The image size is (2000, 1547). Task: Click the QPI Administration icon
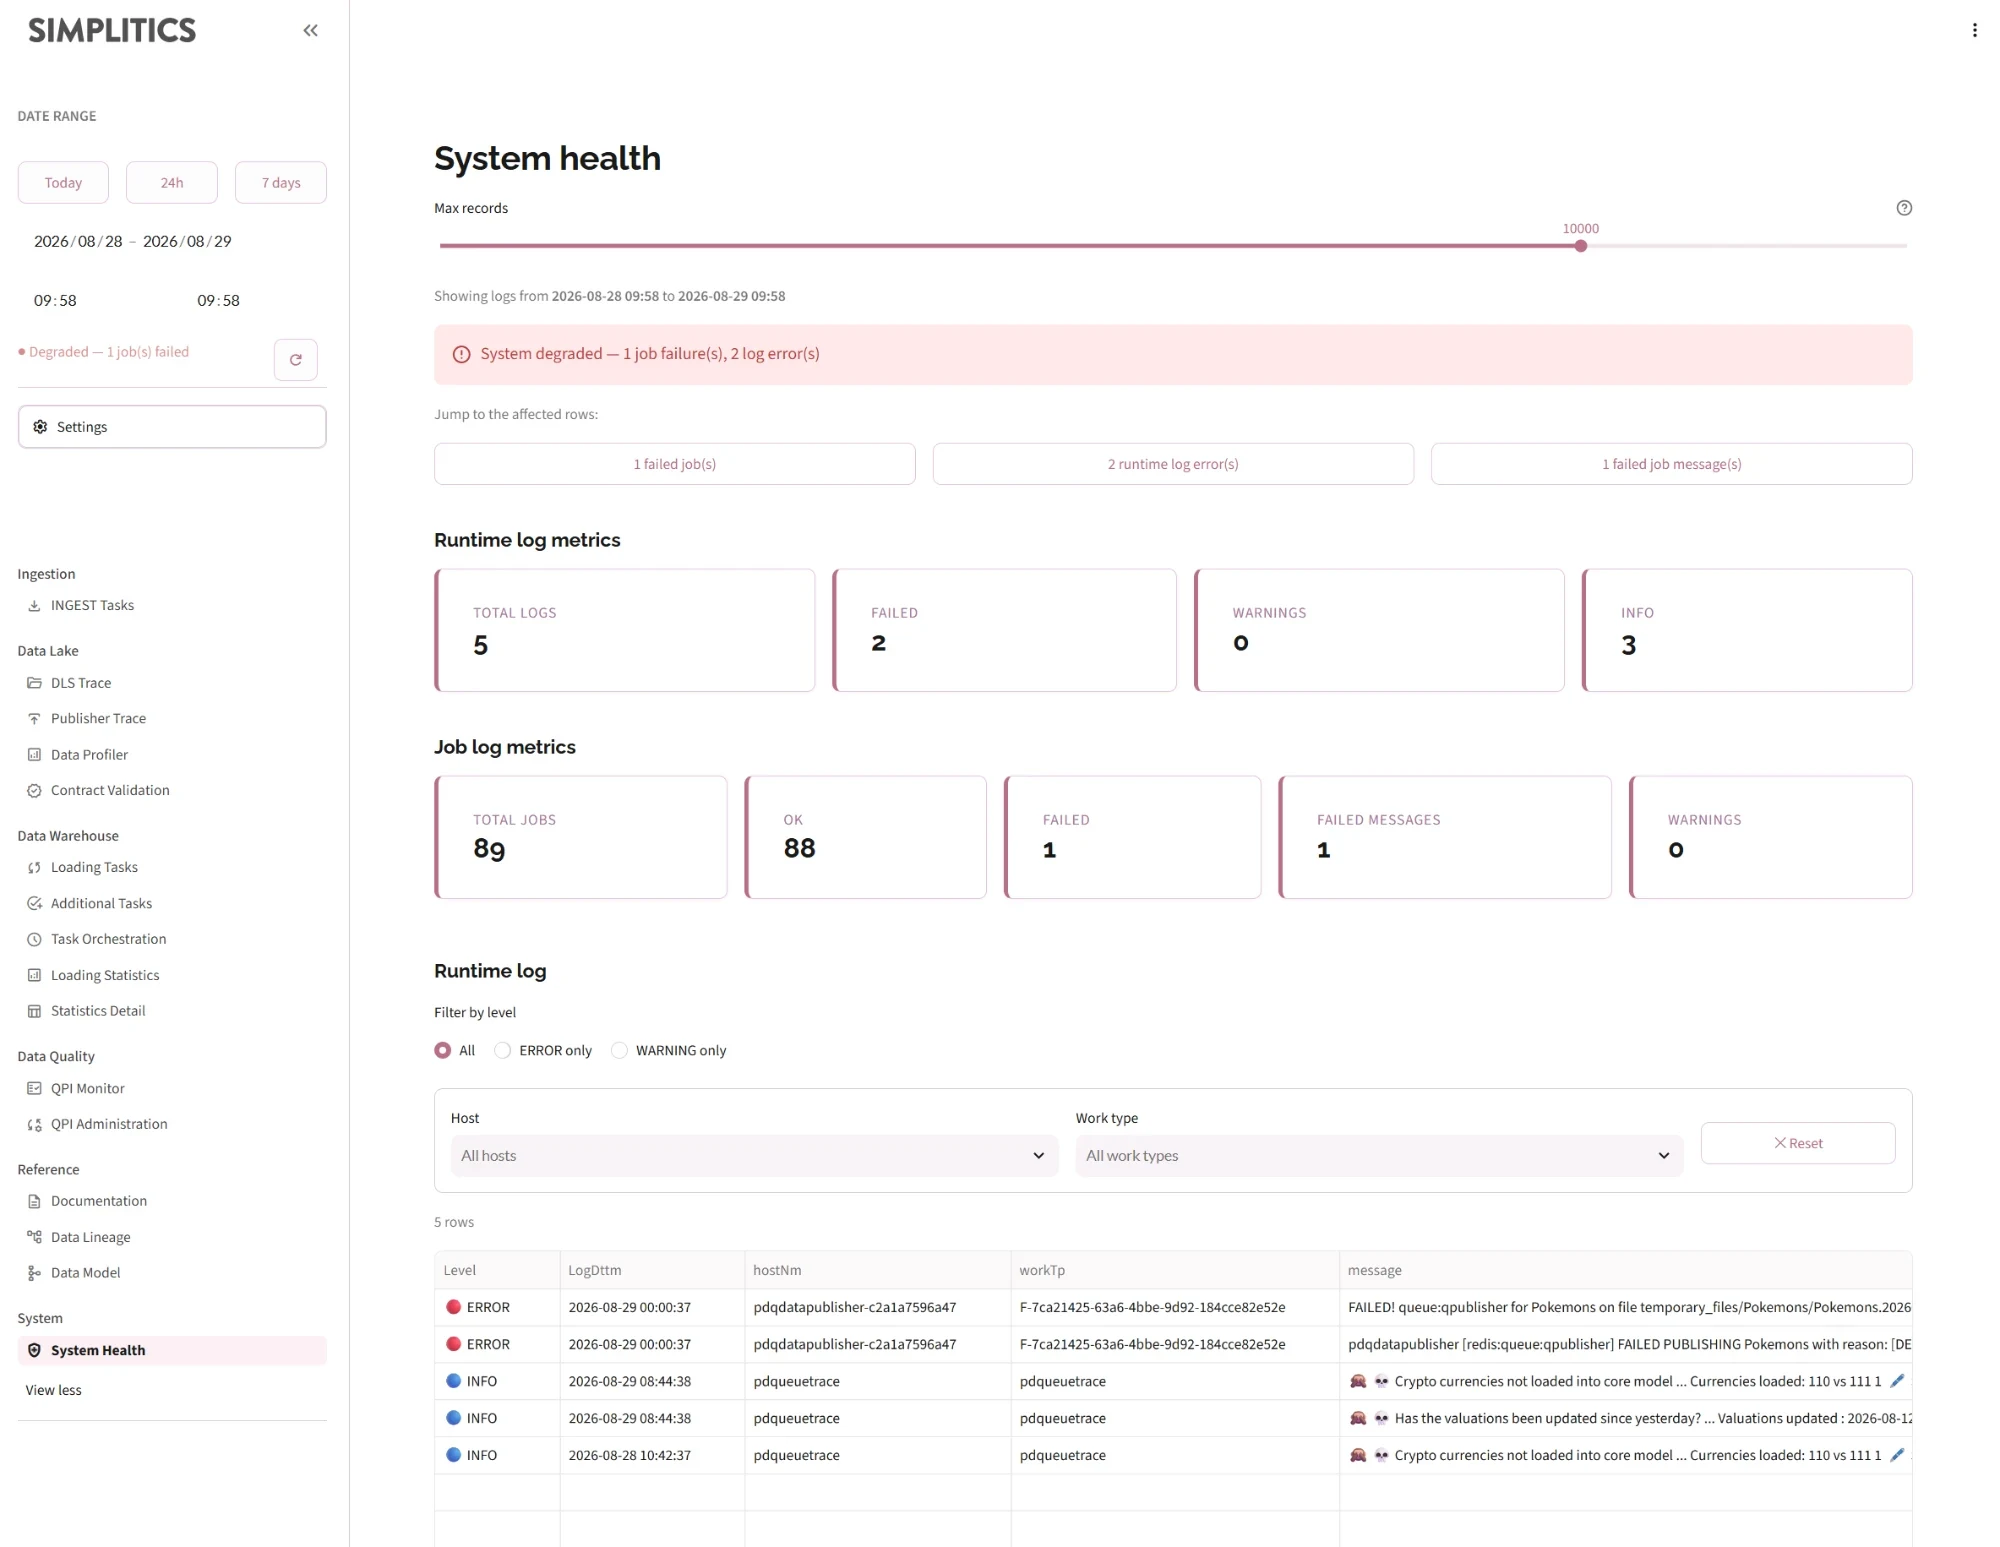[34, 1124]
